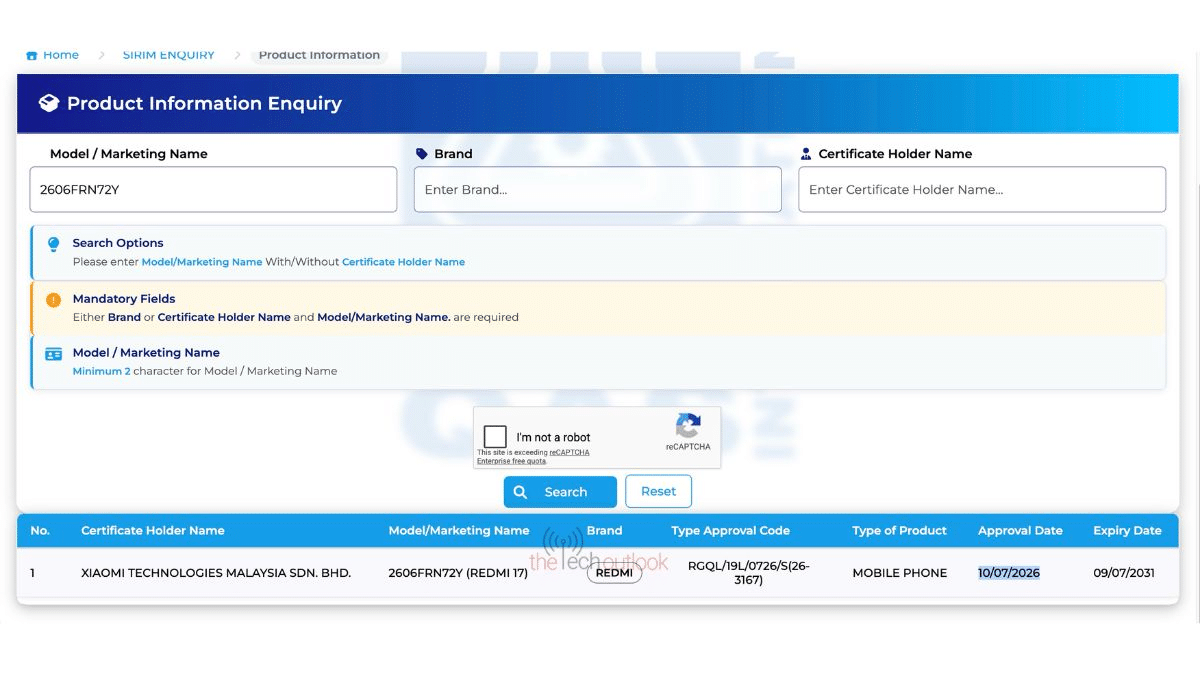
Task: Open the reCAPTCHA Enterprise free quota link
Action: point(533,456)
